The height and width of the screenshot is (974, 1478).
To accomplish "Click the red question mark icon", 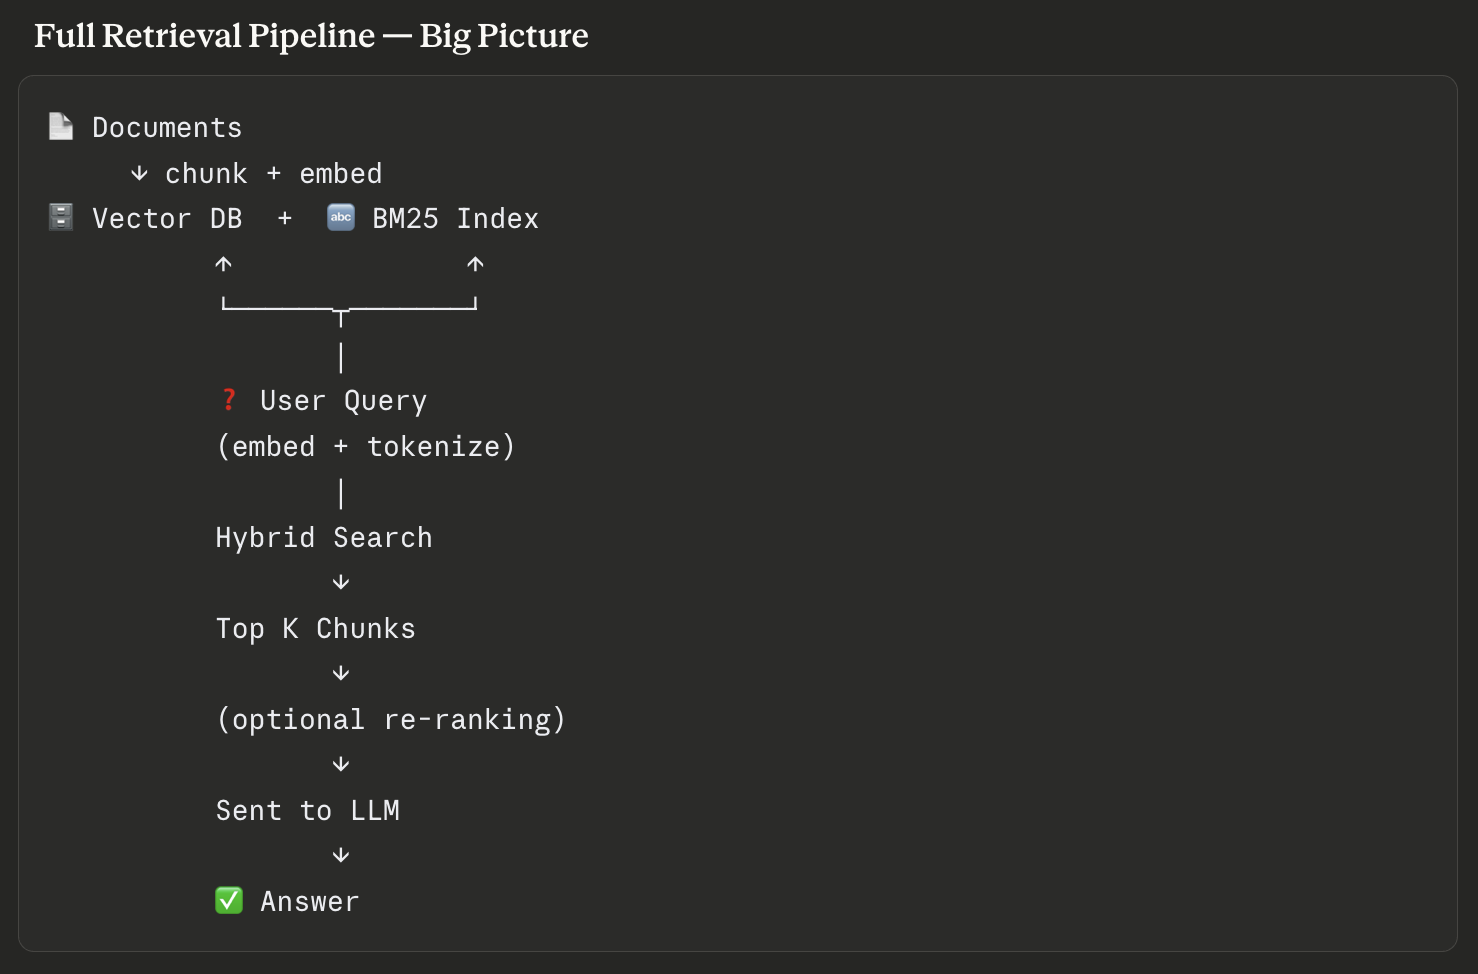I will click(x=229, y=399).
